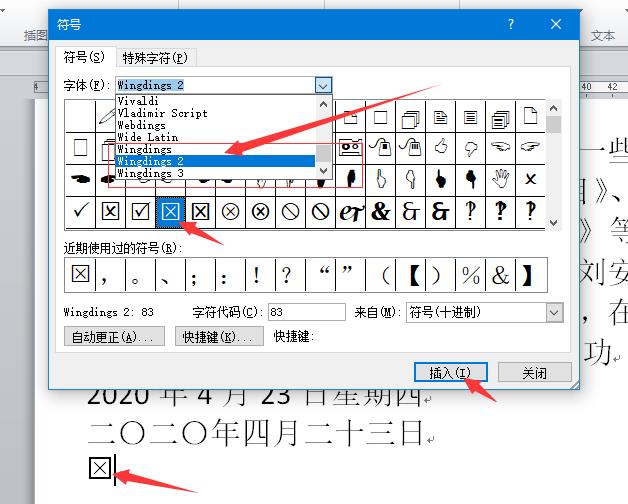Click the highlighted boxed X symbol
The image size is (628, 504).
click(171, 211)
